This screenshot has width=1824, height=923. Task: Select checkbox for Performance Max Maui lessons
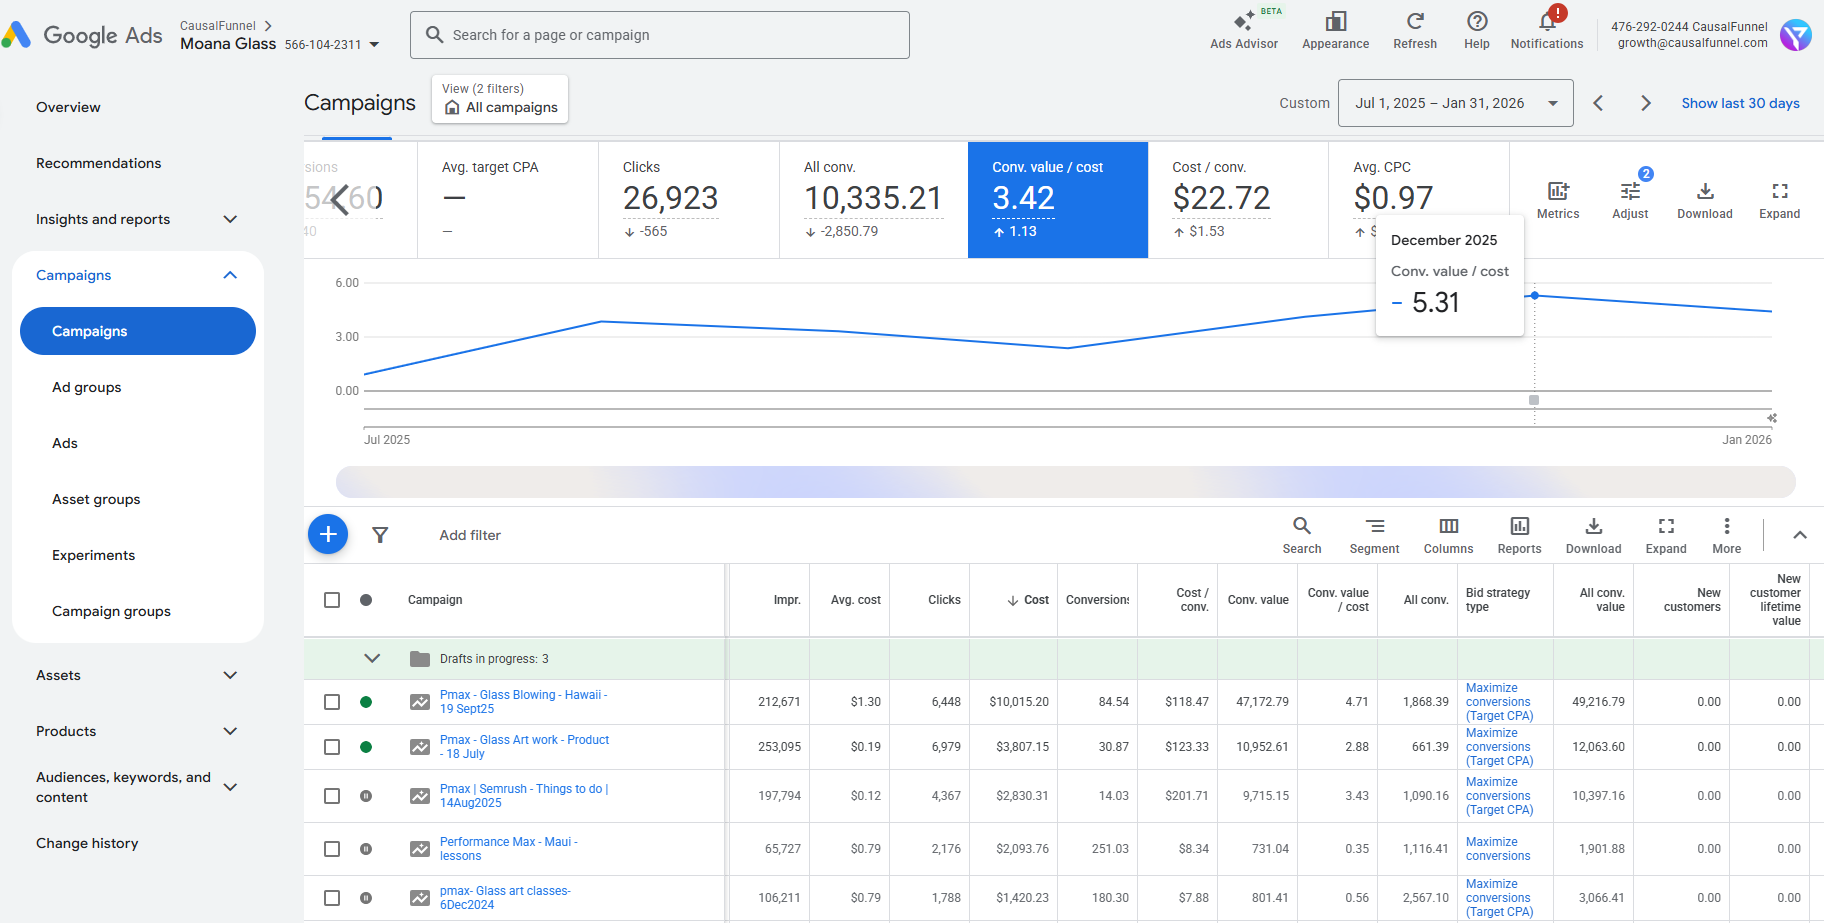tap(332, 849)
